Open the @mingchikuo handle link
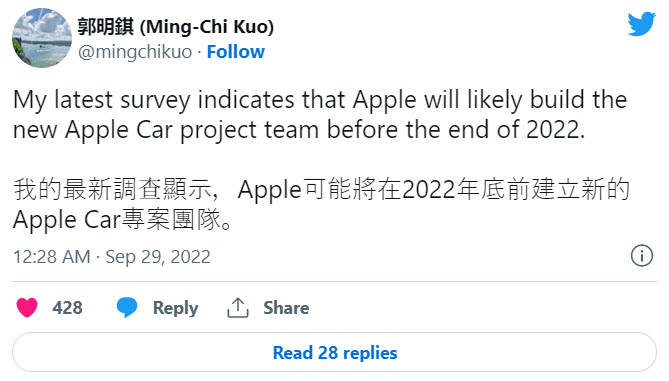669x381 pixels. [135, 52]
